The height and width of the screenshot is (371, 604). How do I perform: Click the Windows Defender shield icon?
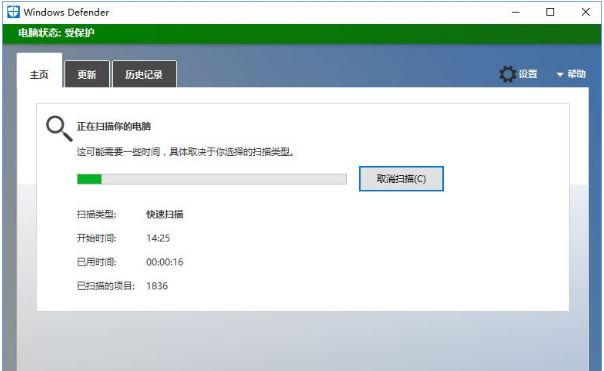coord(13,12)
